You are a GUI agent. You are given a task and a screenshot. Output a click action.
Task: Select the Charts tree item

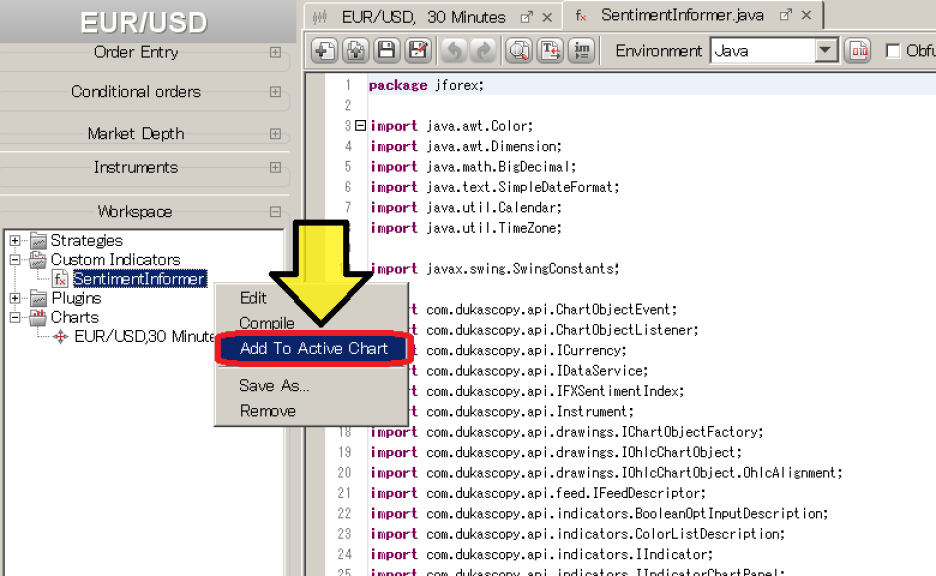pos(75,317)
